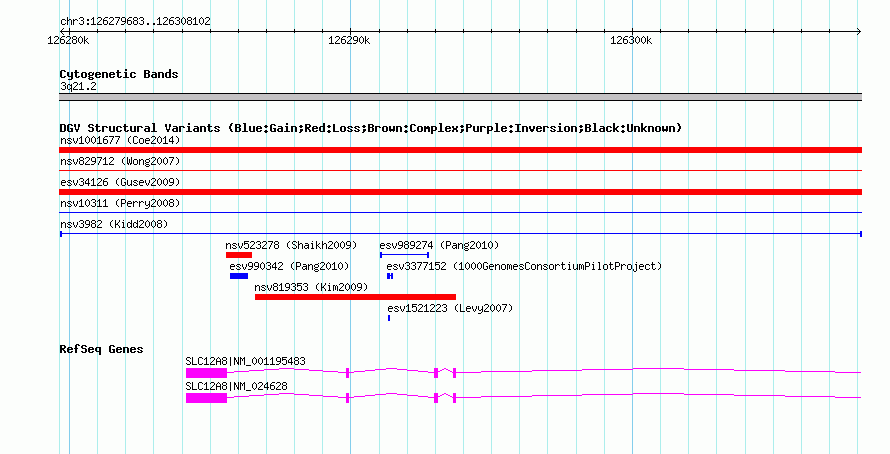The width and height of the screenshot is (890, 454).
Task: Open the DGV Structural Variants track title
Action: 371,128
